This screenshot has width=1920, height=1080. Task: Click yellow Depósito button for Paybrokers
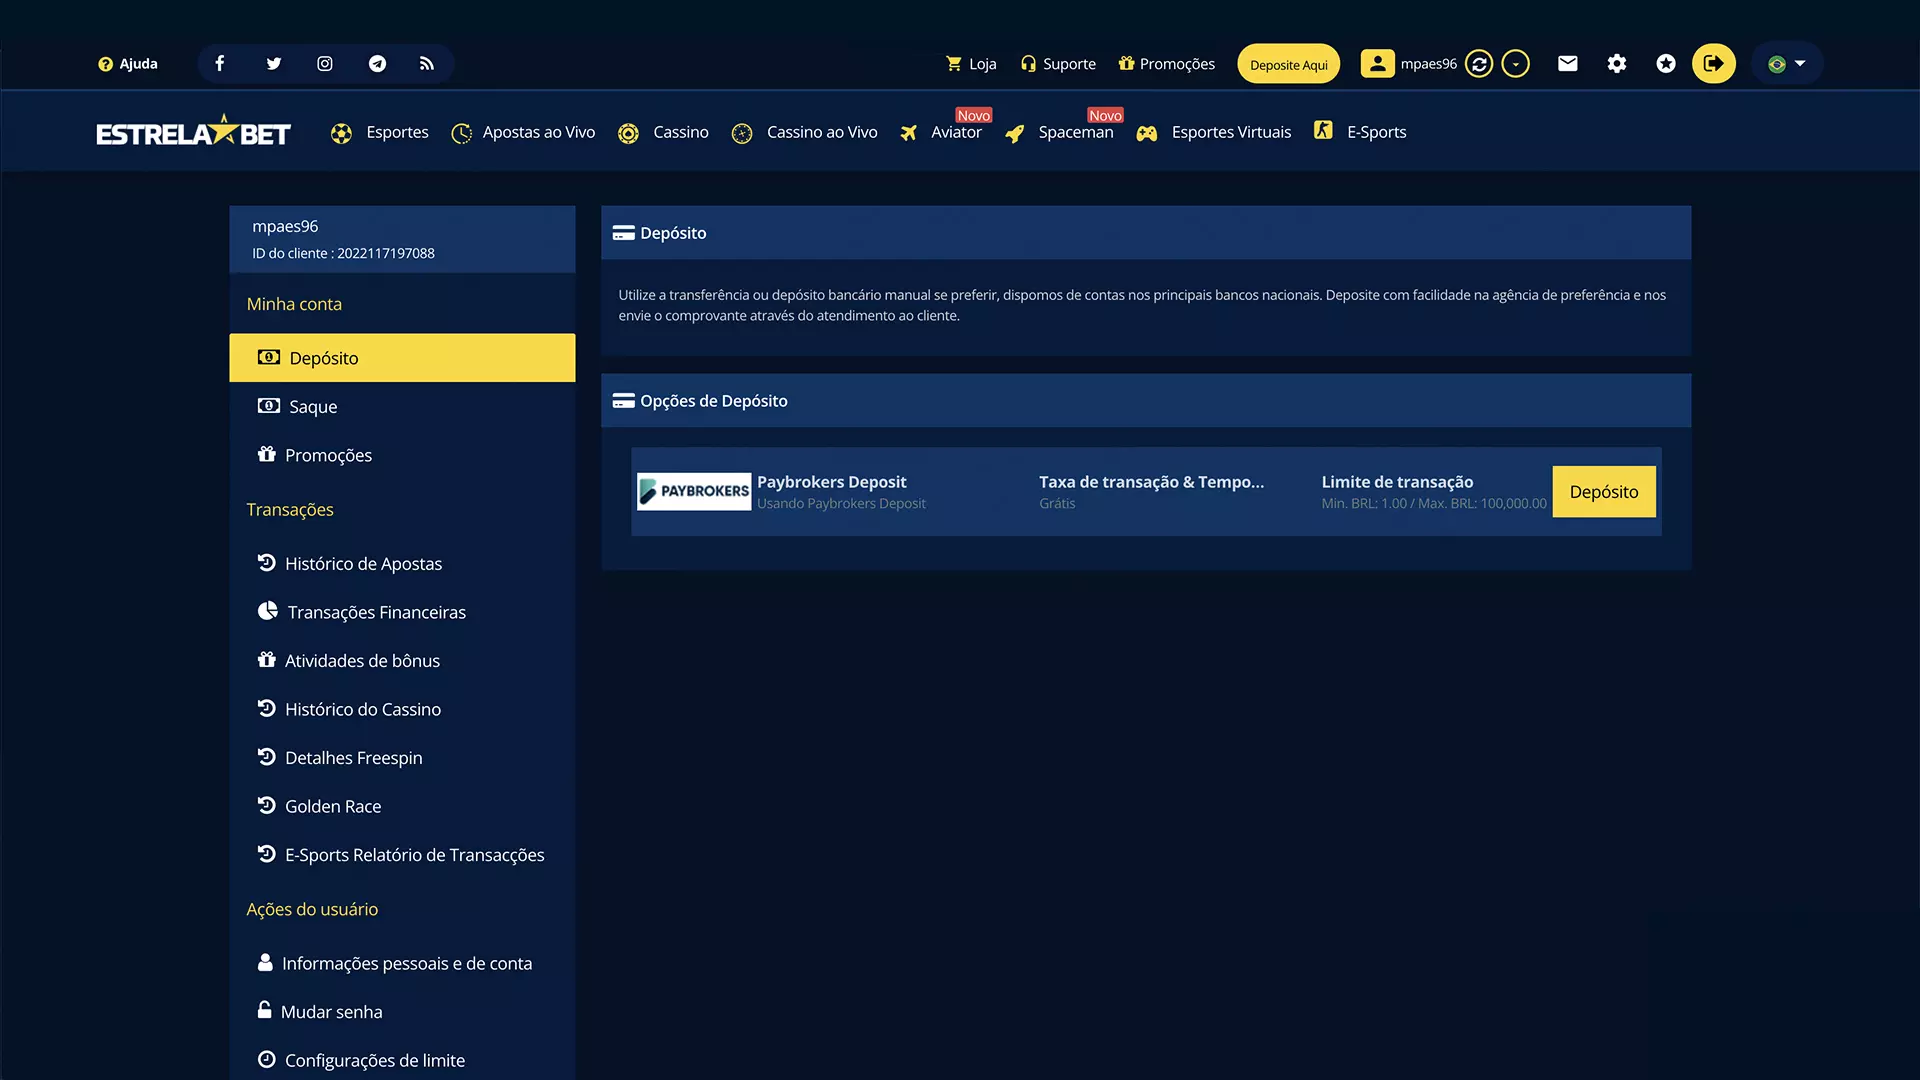pos(1604,492)
